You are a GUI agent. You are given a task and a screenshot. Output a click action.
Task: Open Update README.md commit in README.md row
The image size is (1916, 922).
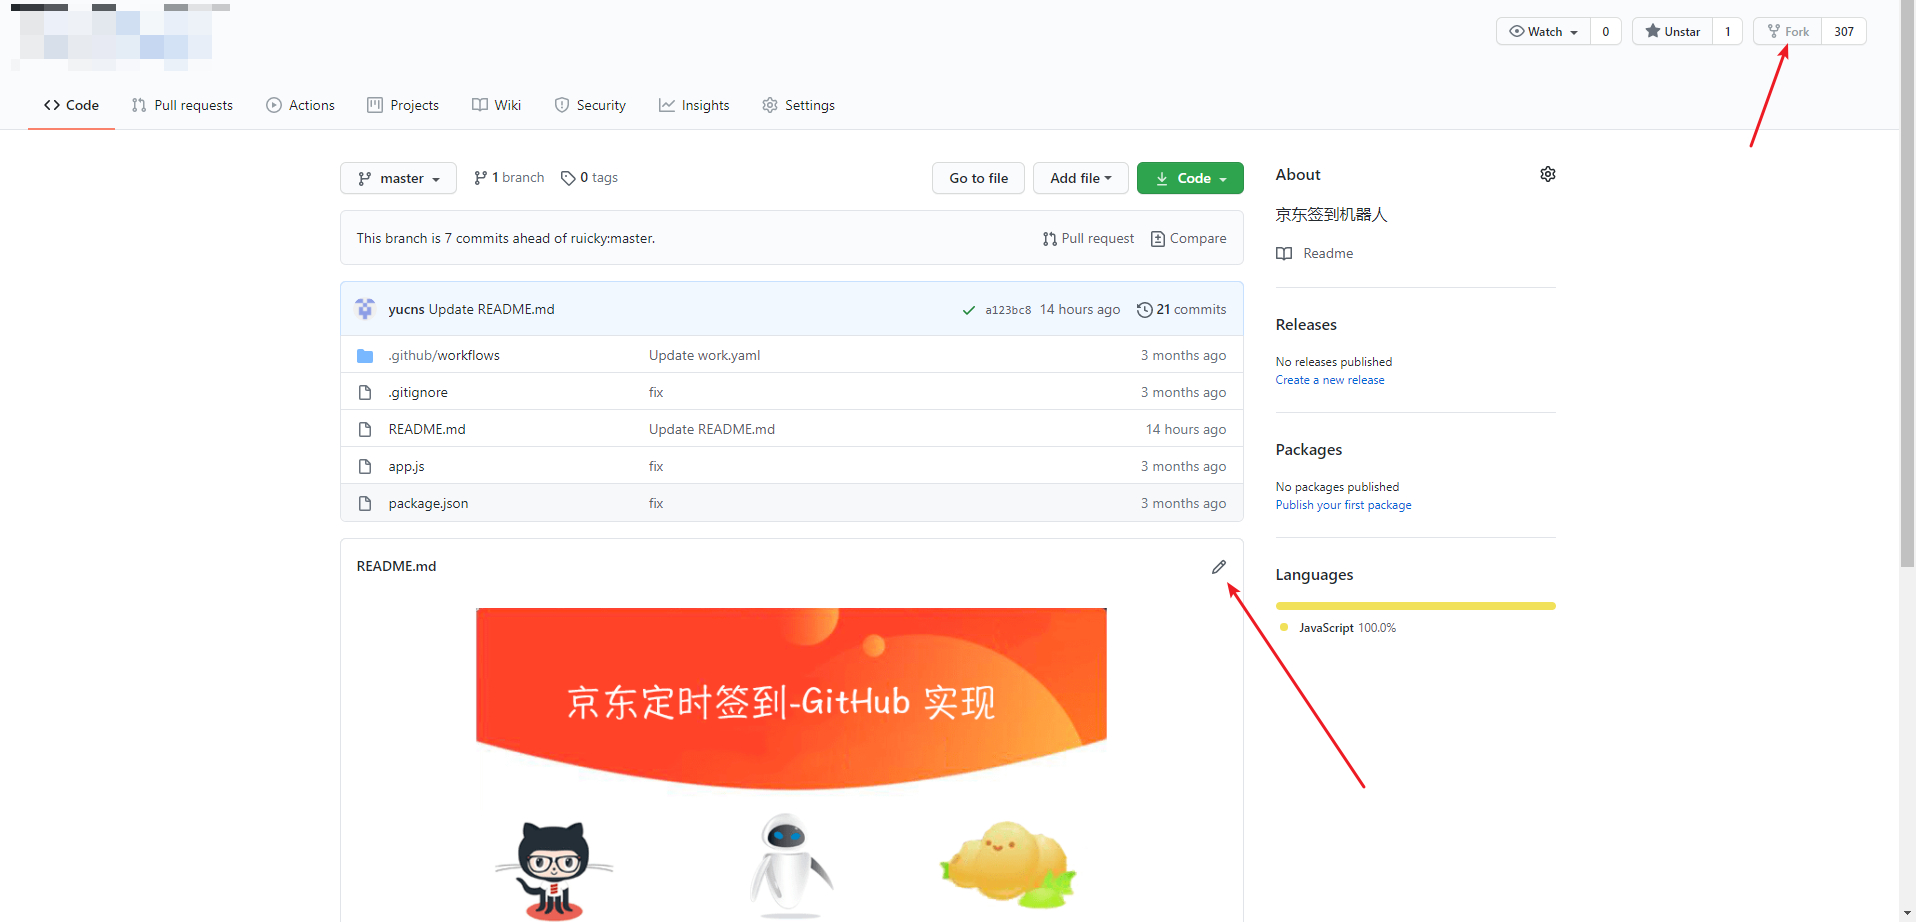click(x=711, y=429)
